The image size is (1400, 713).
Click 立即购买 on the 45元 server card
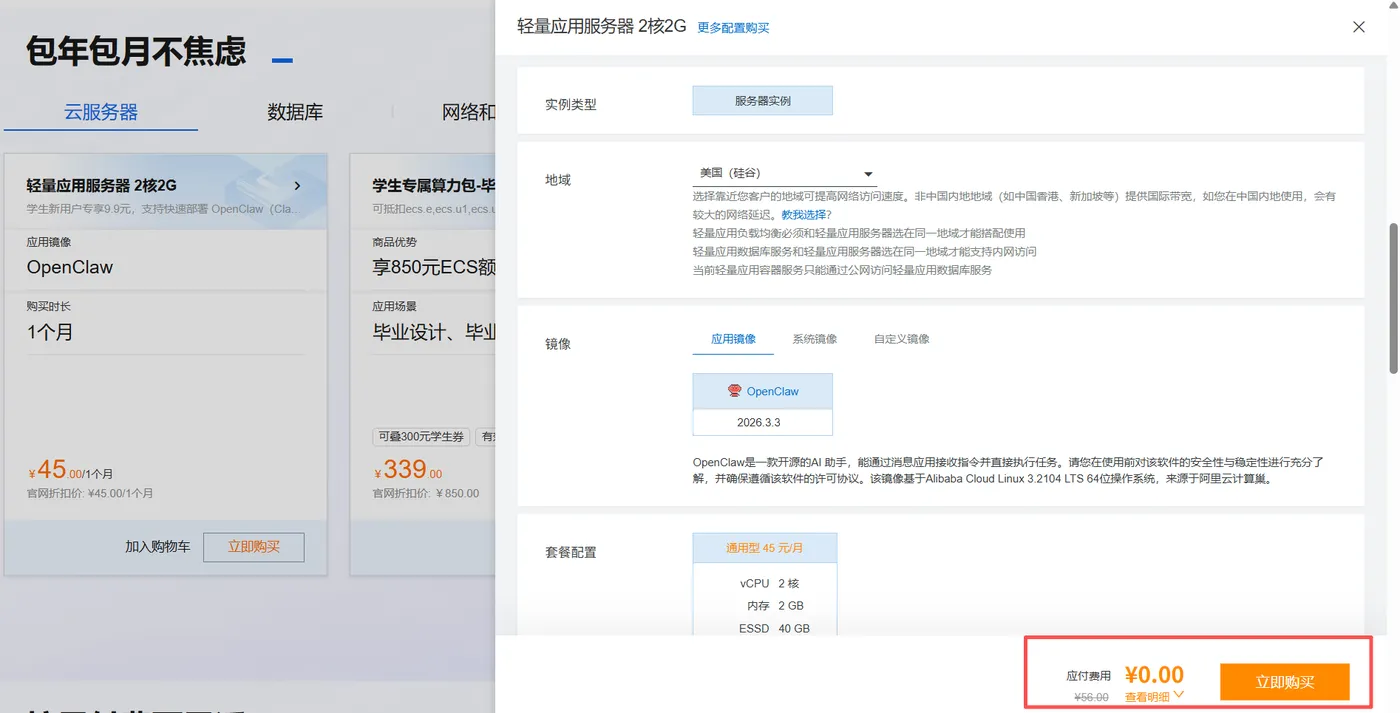(x=254, y=547)
